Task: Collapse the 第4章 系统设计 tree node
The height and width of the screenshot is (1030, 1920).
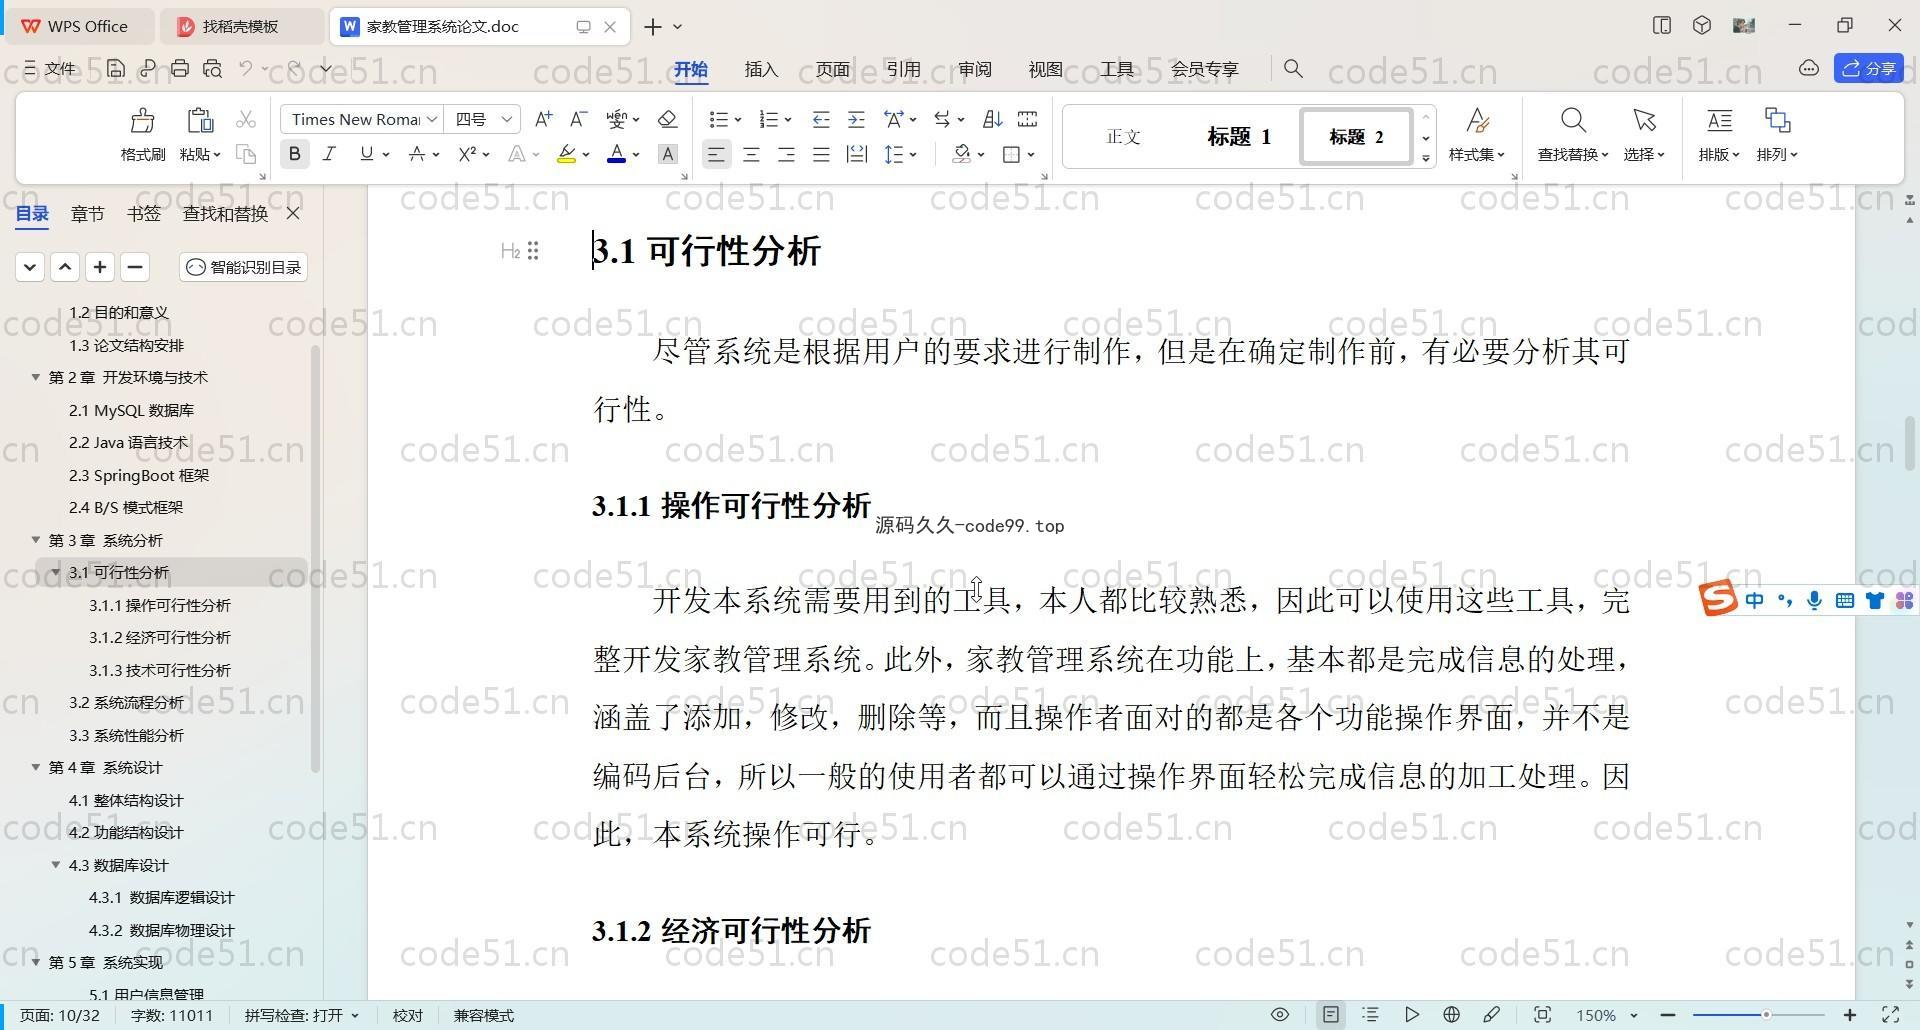Action: click(x=35, y=767)
